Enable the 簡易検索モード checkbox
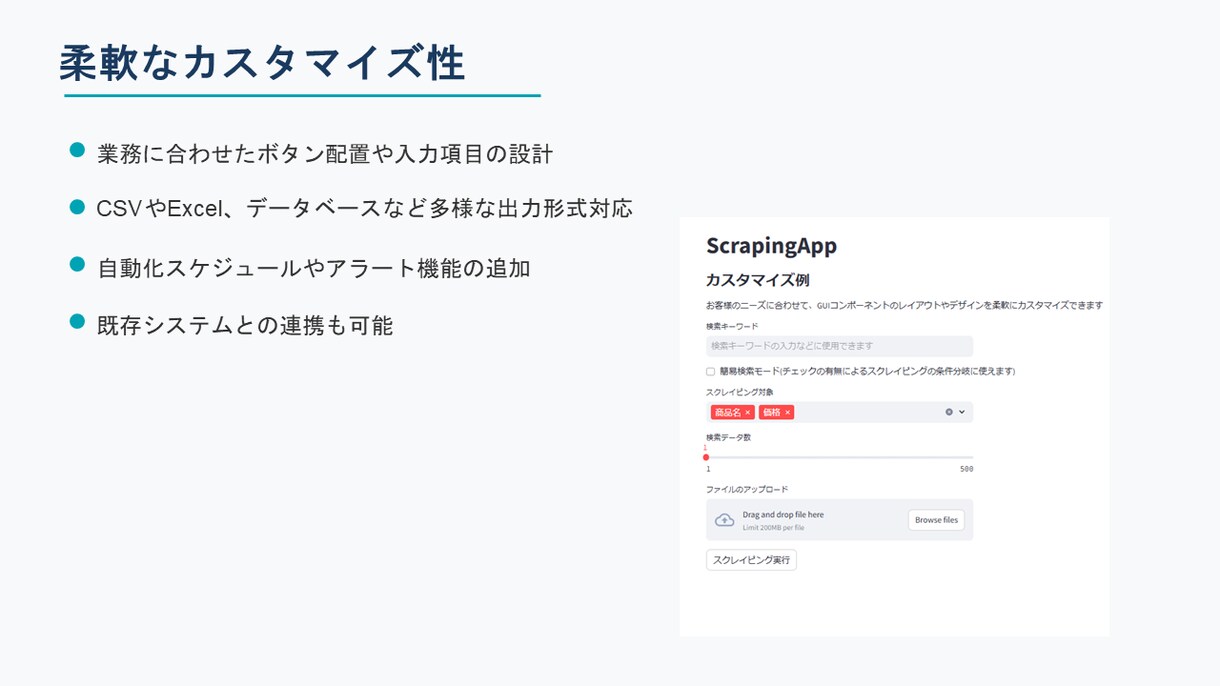 711,371
